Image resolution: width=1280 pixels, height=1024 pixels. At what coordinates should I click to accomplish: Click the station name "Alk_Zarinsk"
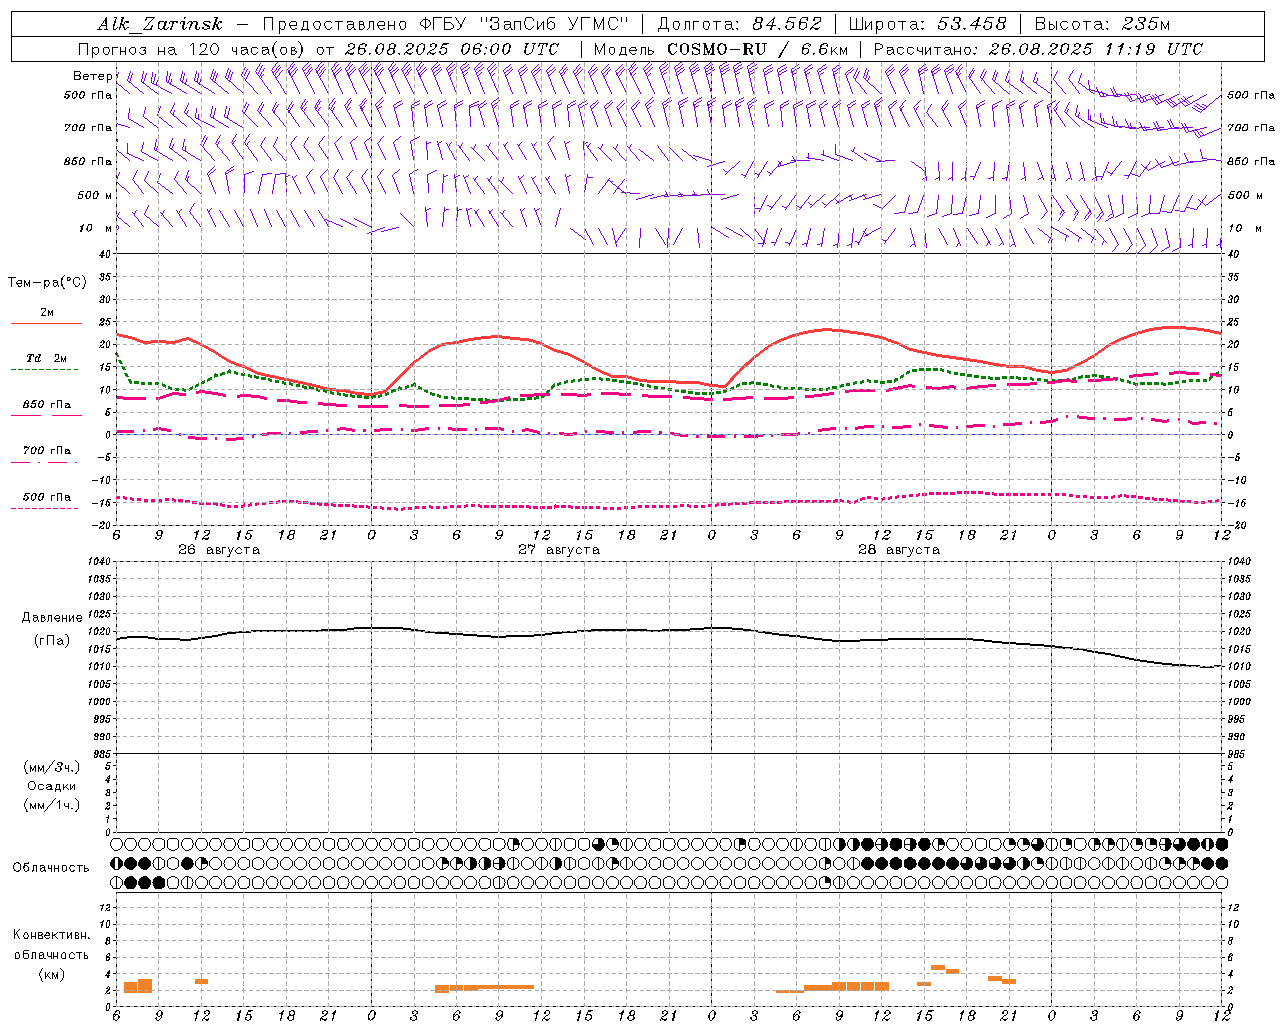point(159,24)
